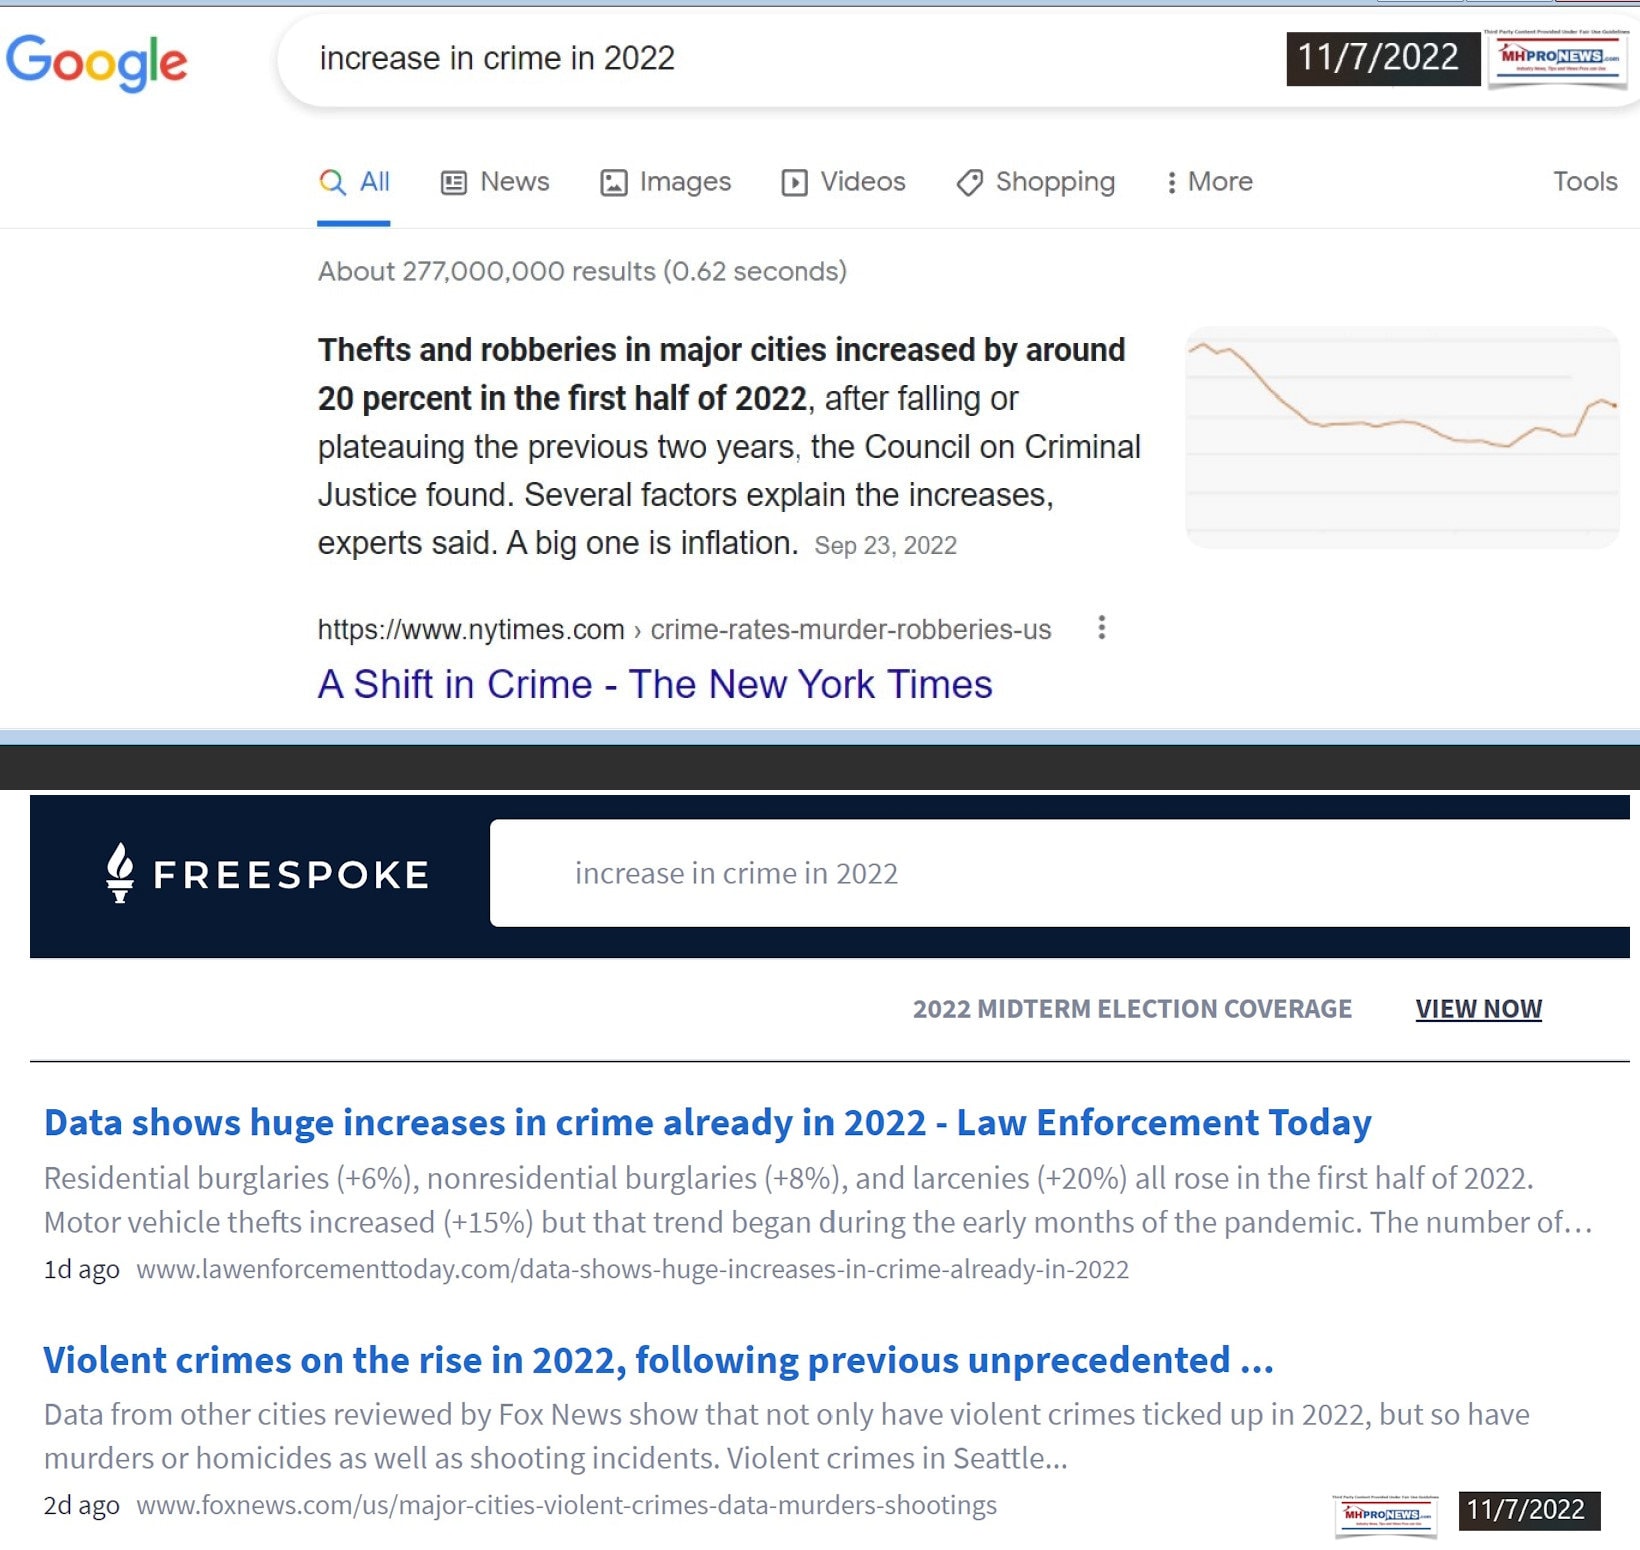Click the Freespoke torch logo

point(120,873)
